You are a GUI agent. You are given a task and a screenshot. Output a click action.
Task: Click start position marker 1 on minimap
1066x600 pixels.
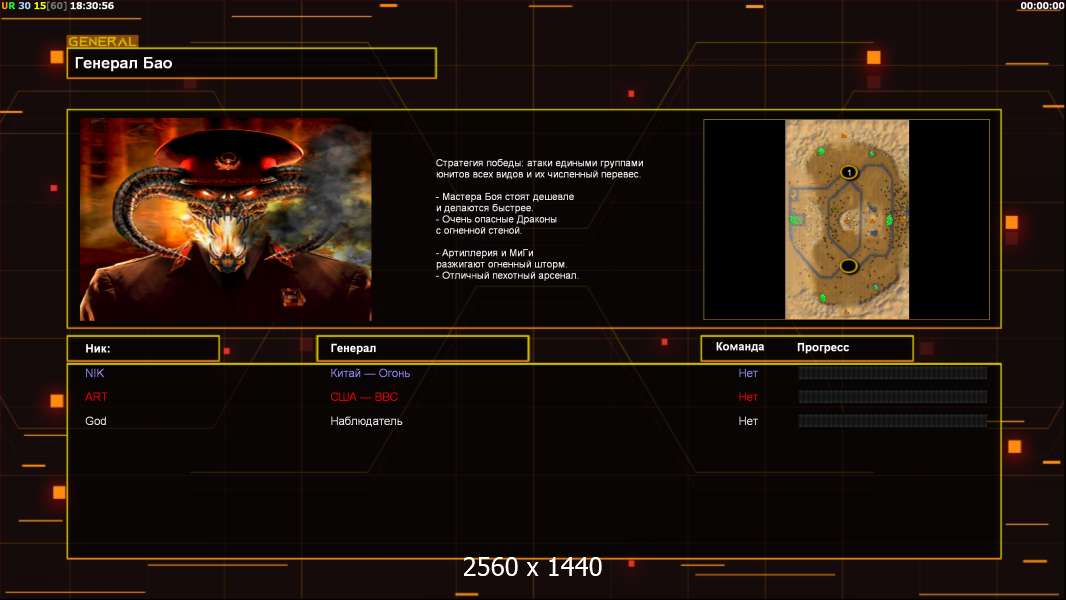[849, 172]
